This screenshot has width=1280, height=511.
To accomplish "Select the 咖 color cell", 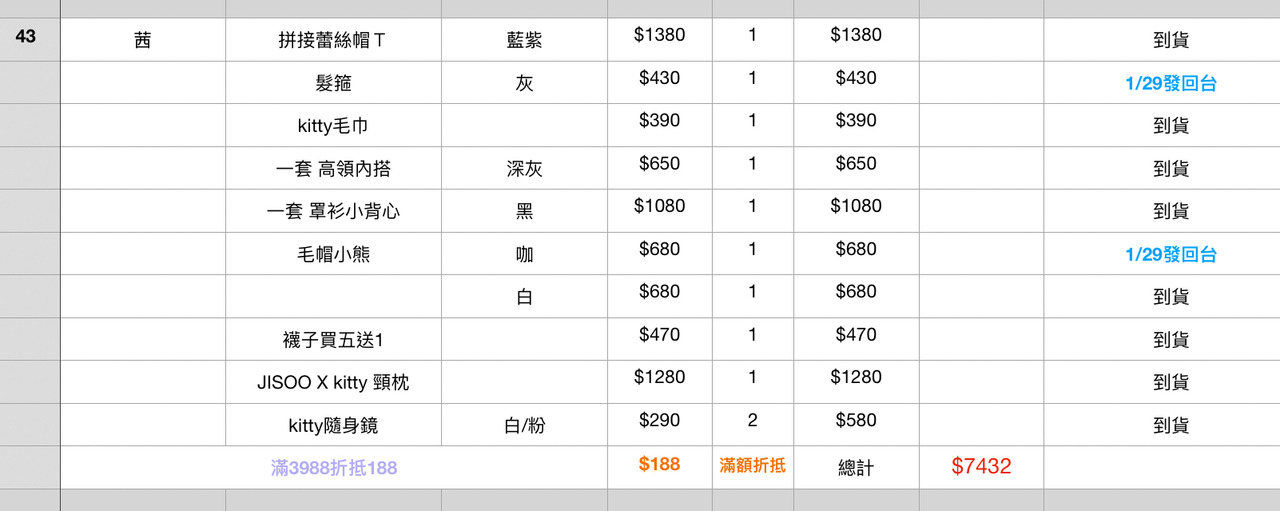I will click(x=524, y=254).
